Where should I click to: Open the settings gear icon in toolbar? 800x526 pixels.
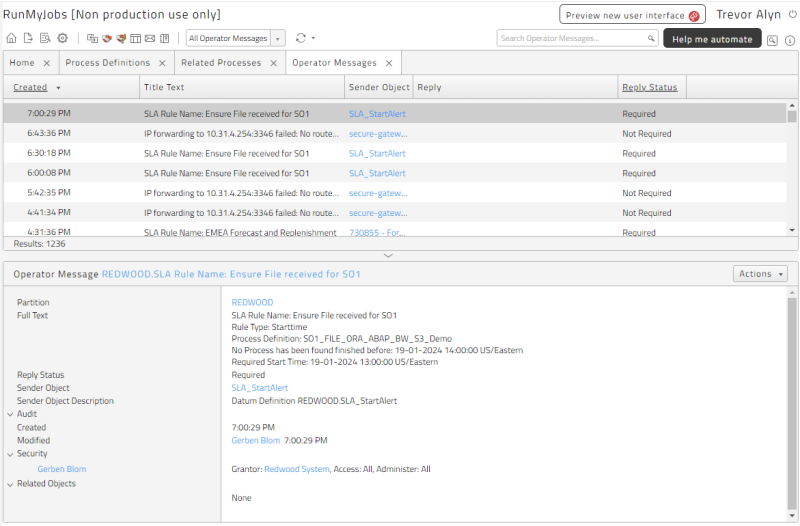(x=62, y=38)
